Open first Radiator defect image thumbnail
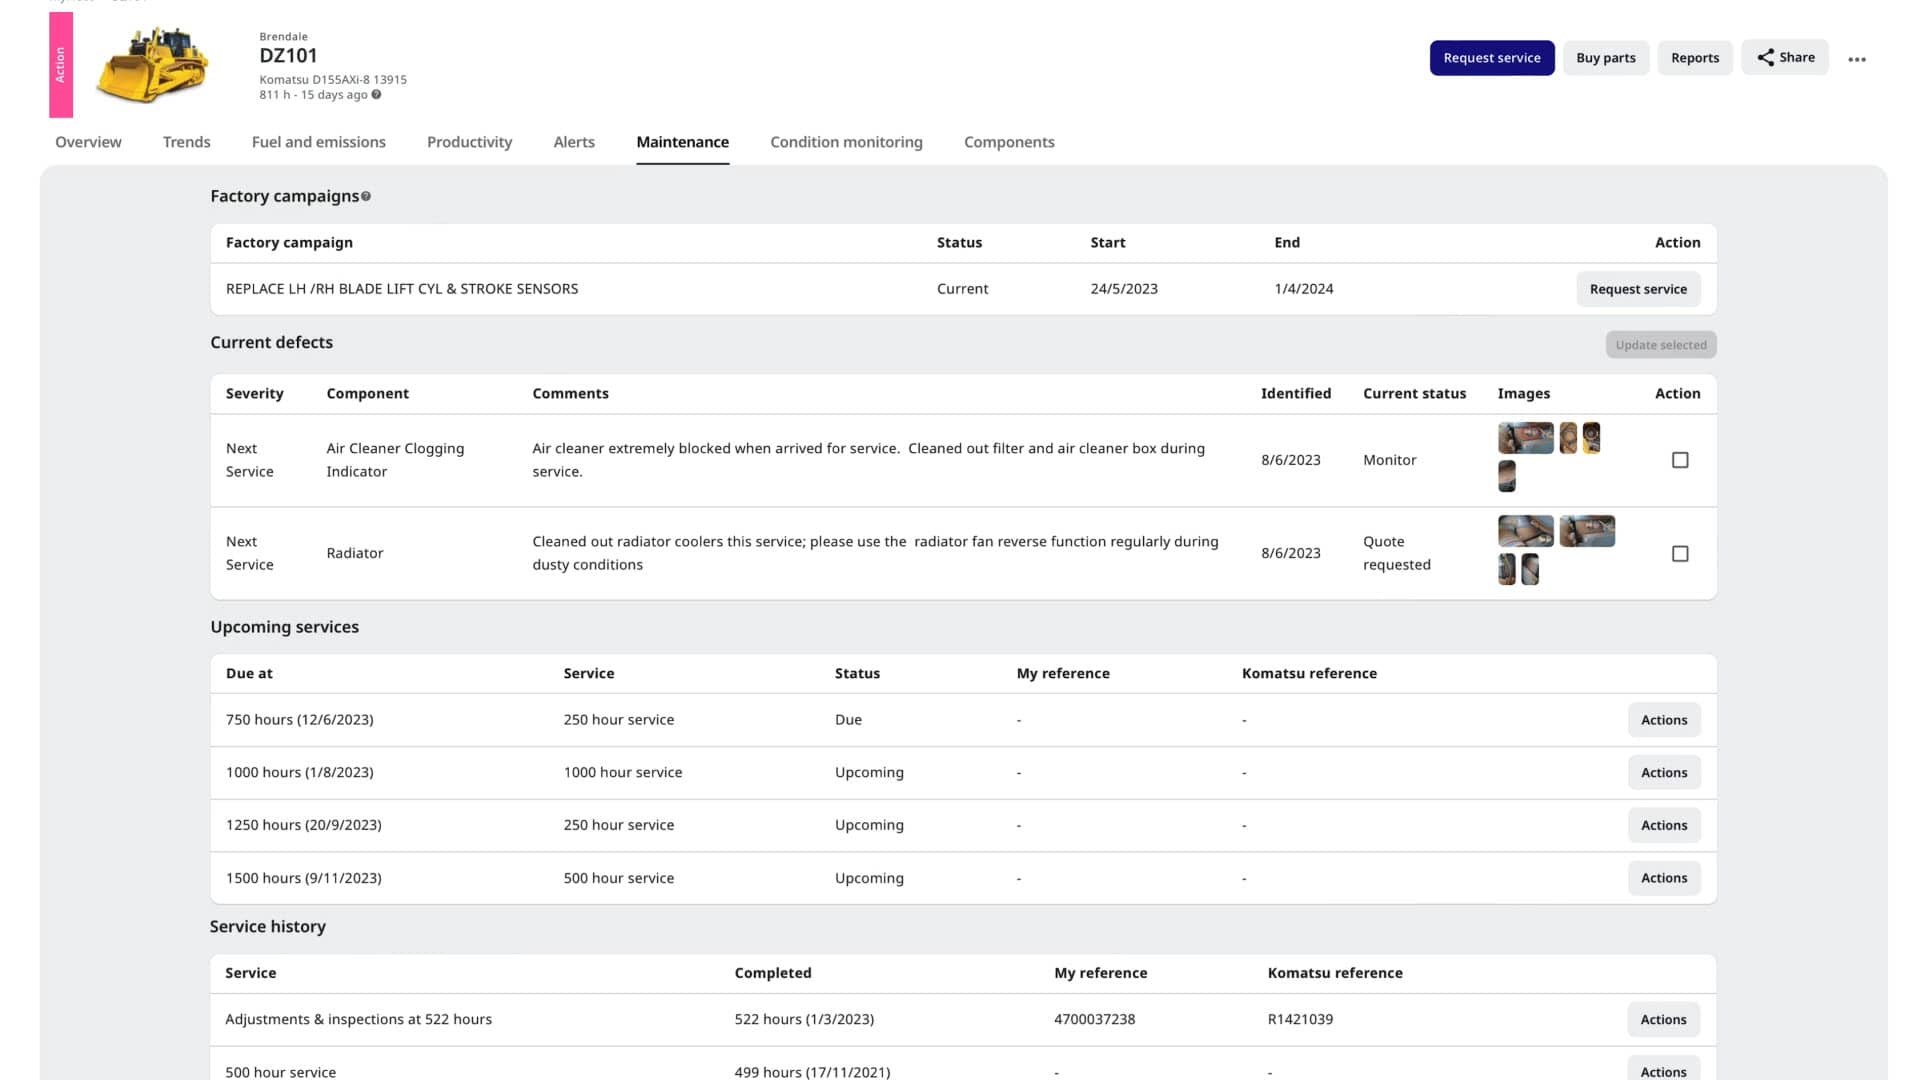1920x1080 pixels. [x=1525, y=531]
